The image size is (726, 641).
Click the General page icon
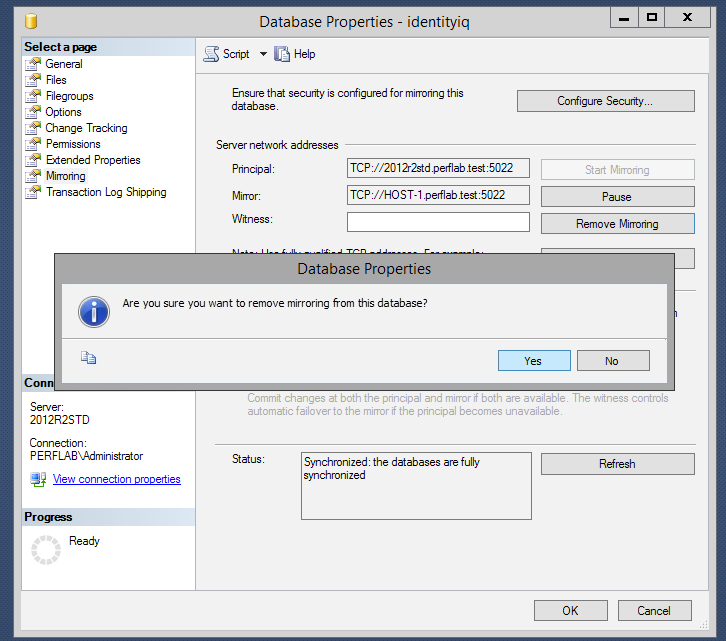[33, 64]
